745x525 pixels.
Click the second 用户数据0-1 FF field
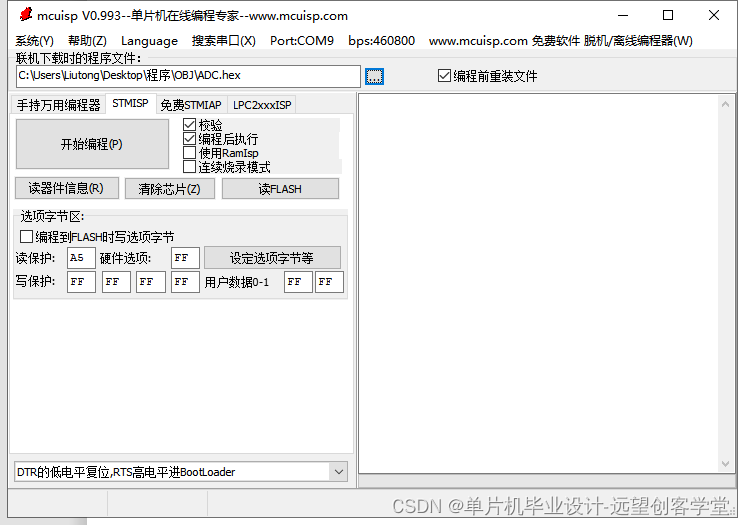pos(329,282)
